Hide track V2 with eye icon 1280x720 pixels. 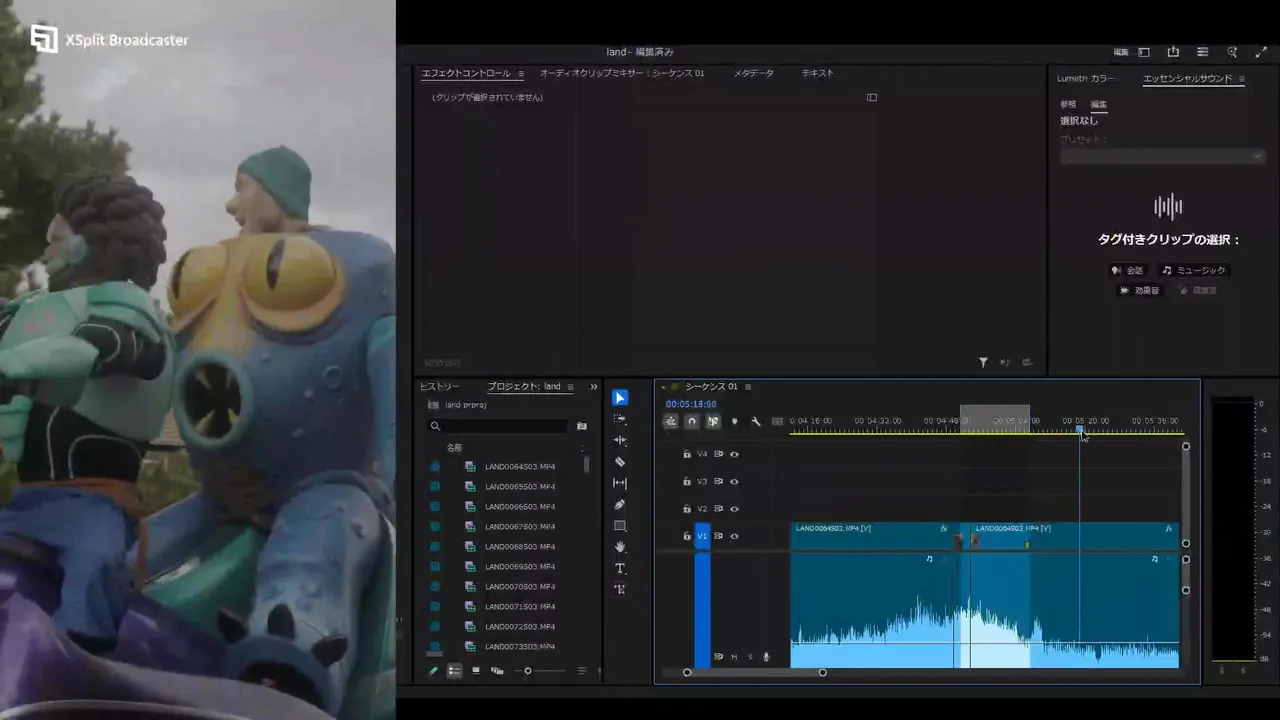click(x=734, y=509)
